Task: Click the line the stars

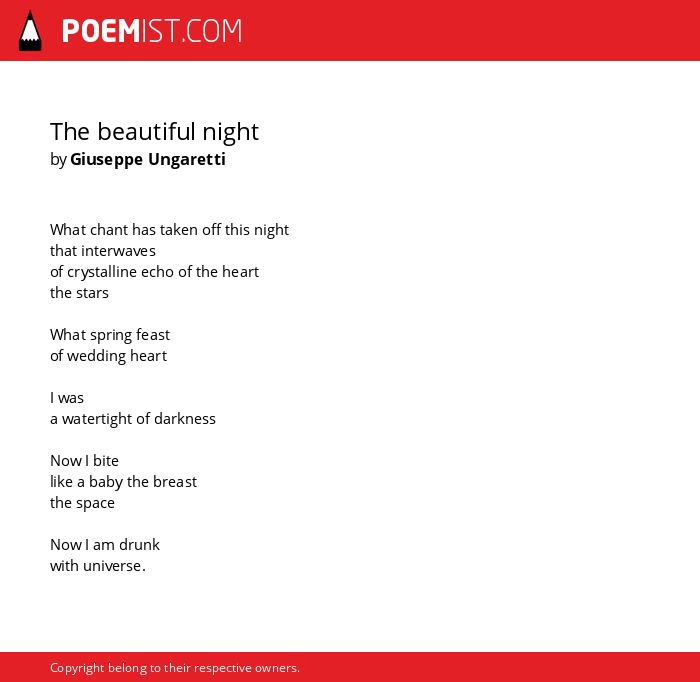Action: (79, 293)
